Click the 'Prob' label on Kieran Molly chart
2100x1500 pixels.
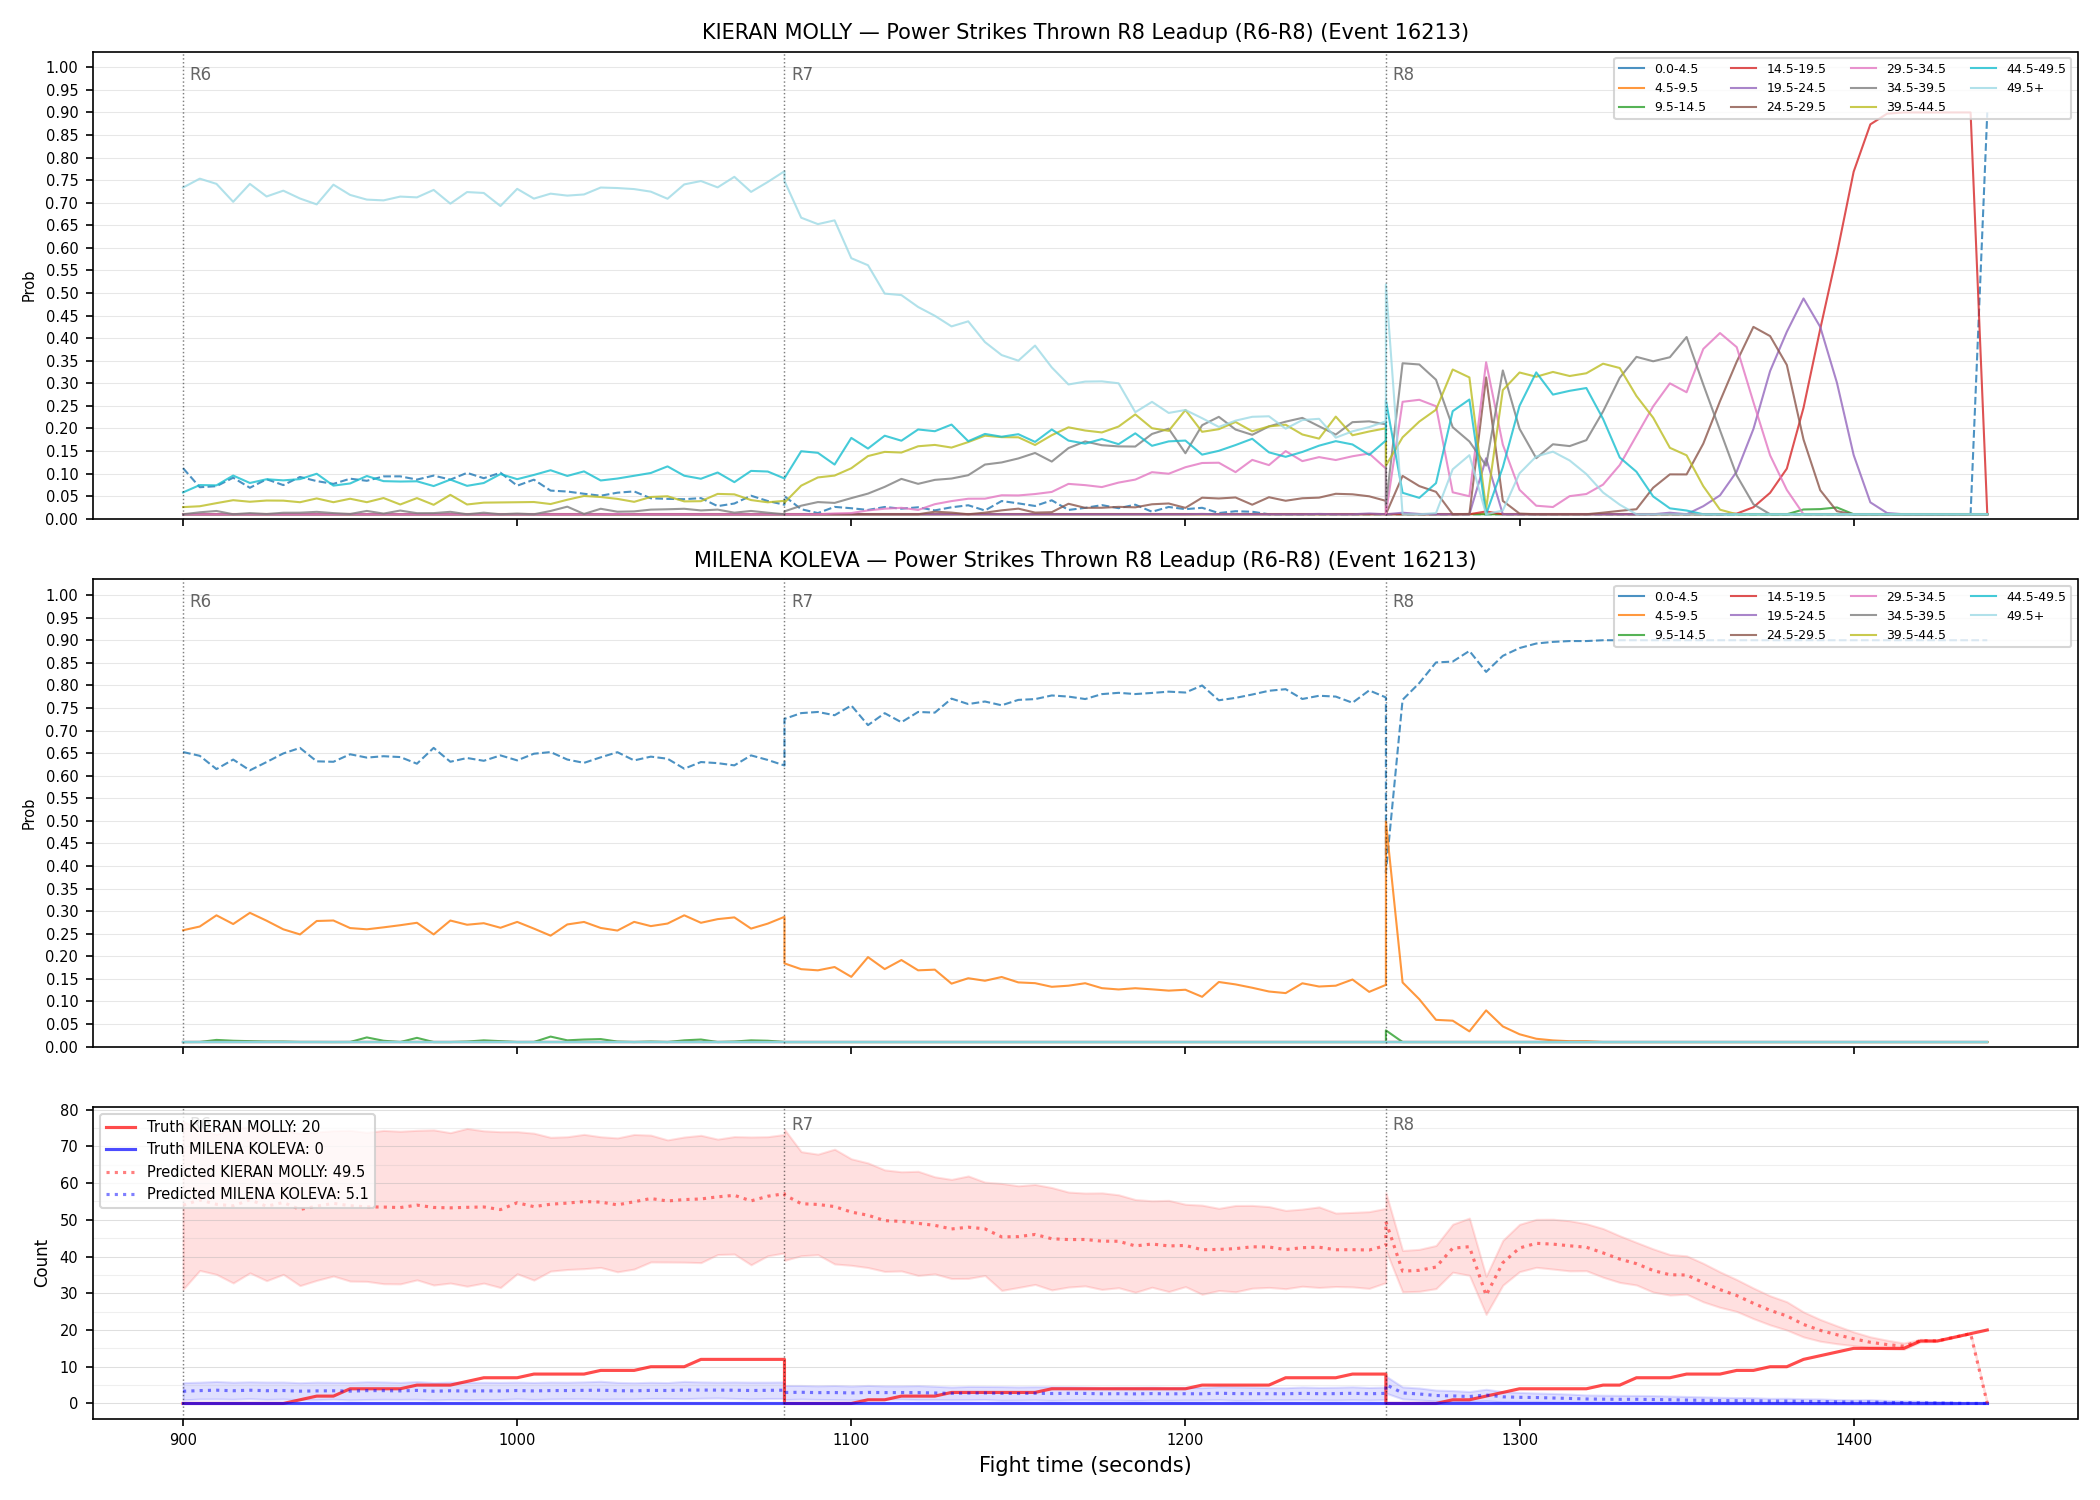(29, 286)
